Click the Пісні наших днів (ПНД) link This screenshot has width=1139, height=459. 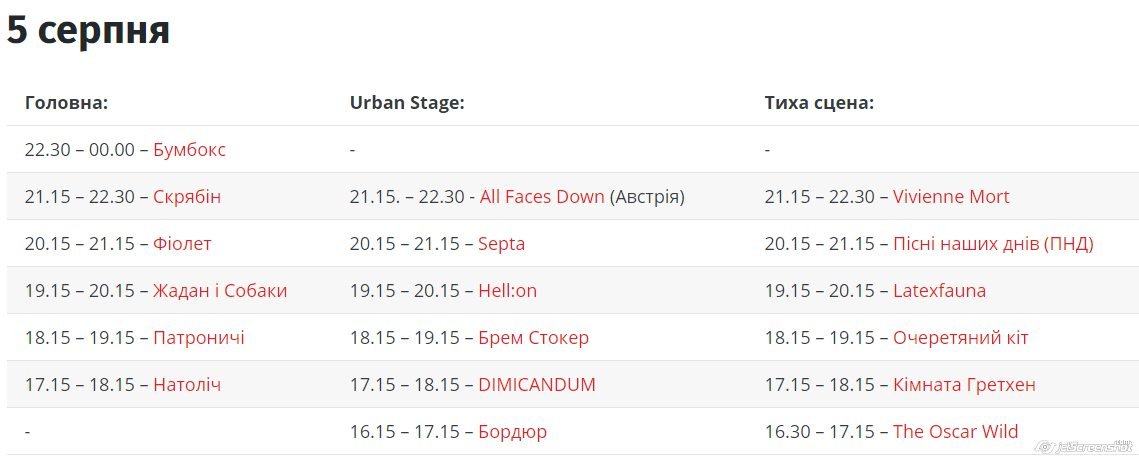coord(993,244)
